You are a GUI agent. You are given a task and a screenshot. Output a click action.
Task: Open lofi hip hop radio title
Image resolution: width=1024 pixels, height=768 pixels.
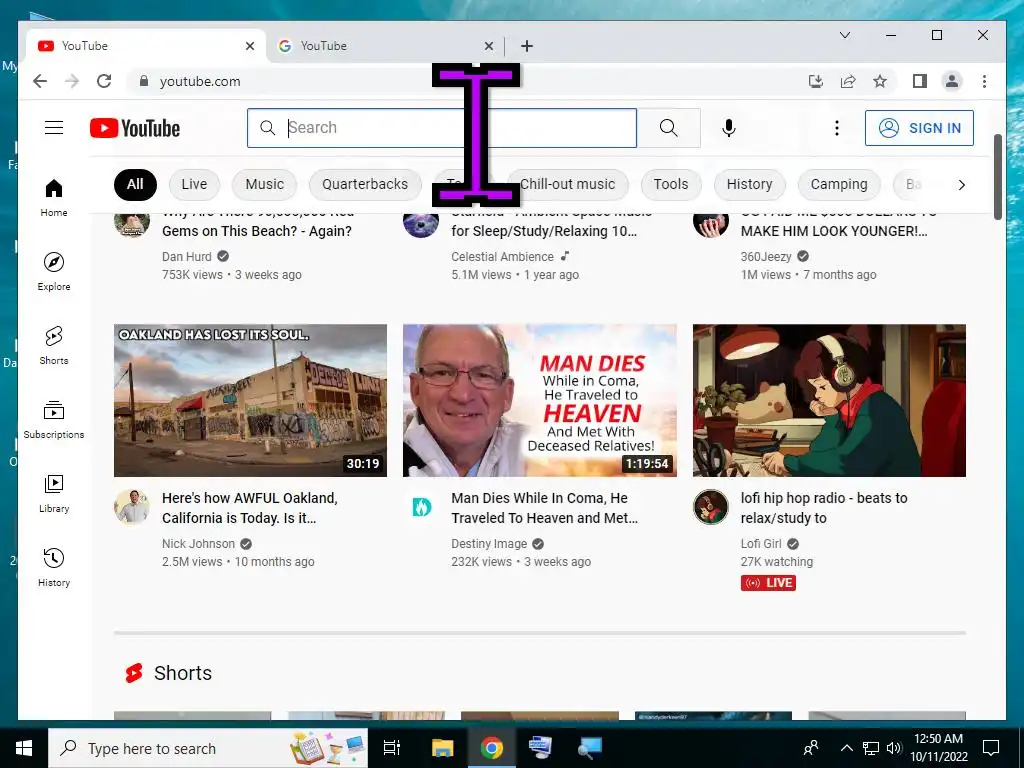tap(824, 508)
